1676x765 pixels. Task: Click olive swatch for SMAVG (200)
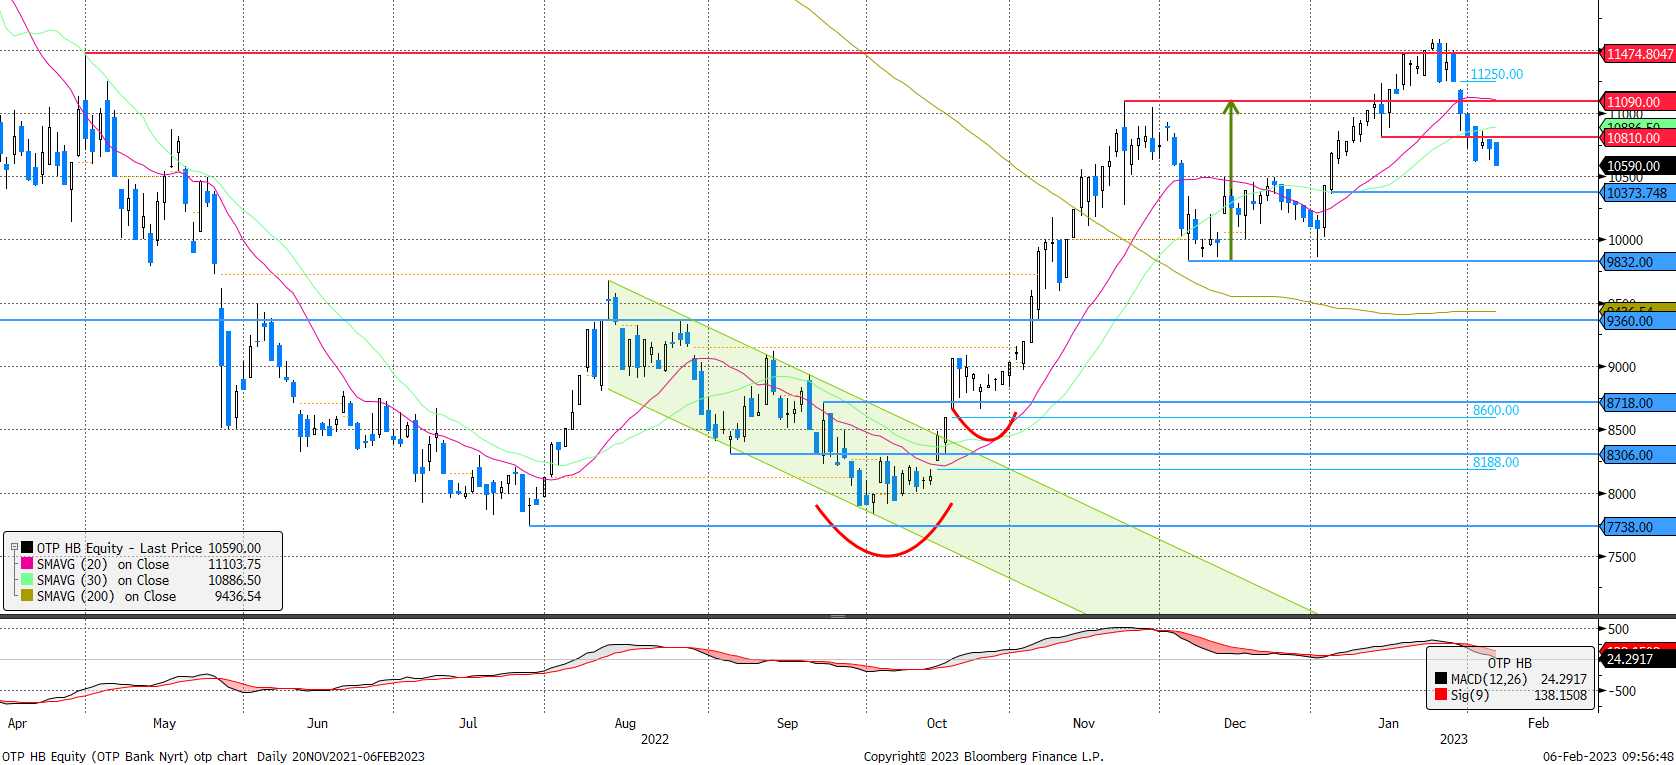tap(27, 596)
